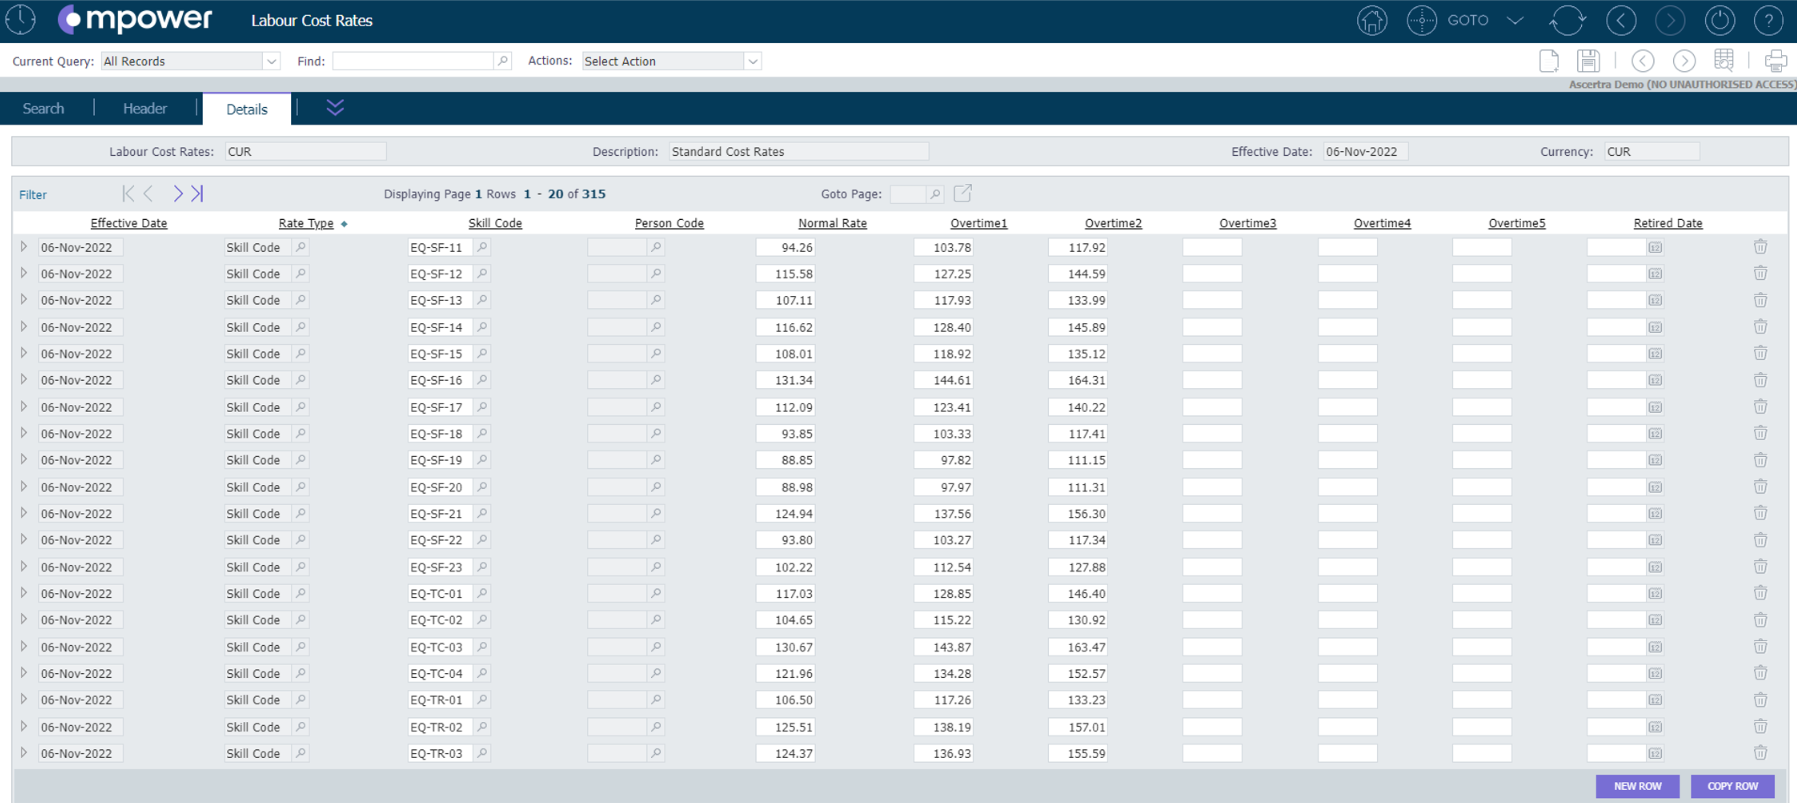Image resolution: width=1797 pixels, height=803 pixels.
Task: Click the Home icon in top bar
Action: [1372, 20]
